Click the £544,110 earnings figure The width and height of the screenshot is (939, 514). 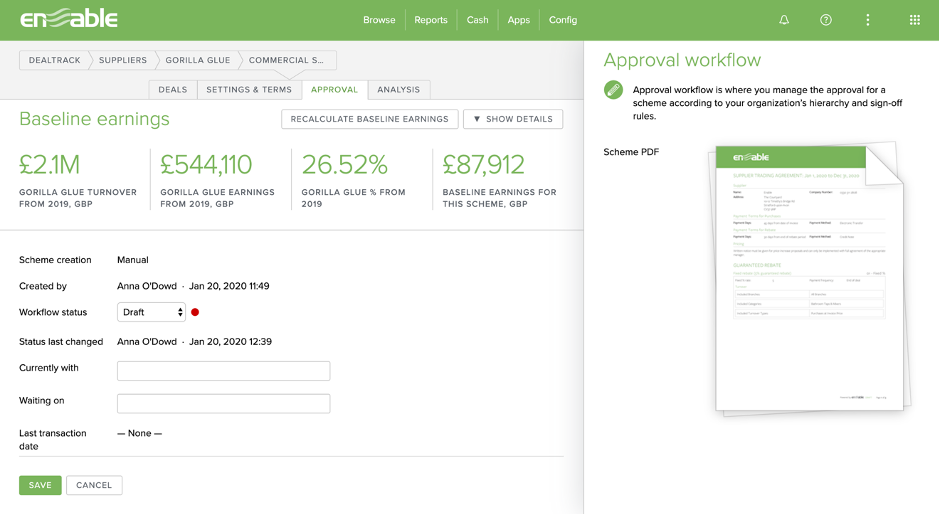207,165
